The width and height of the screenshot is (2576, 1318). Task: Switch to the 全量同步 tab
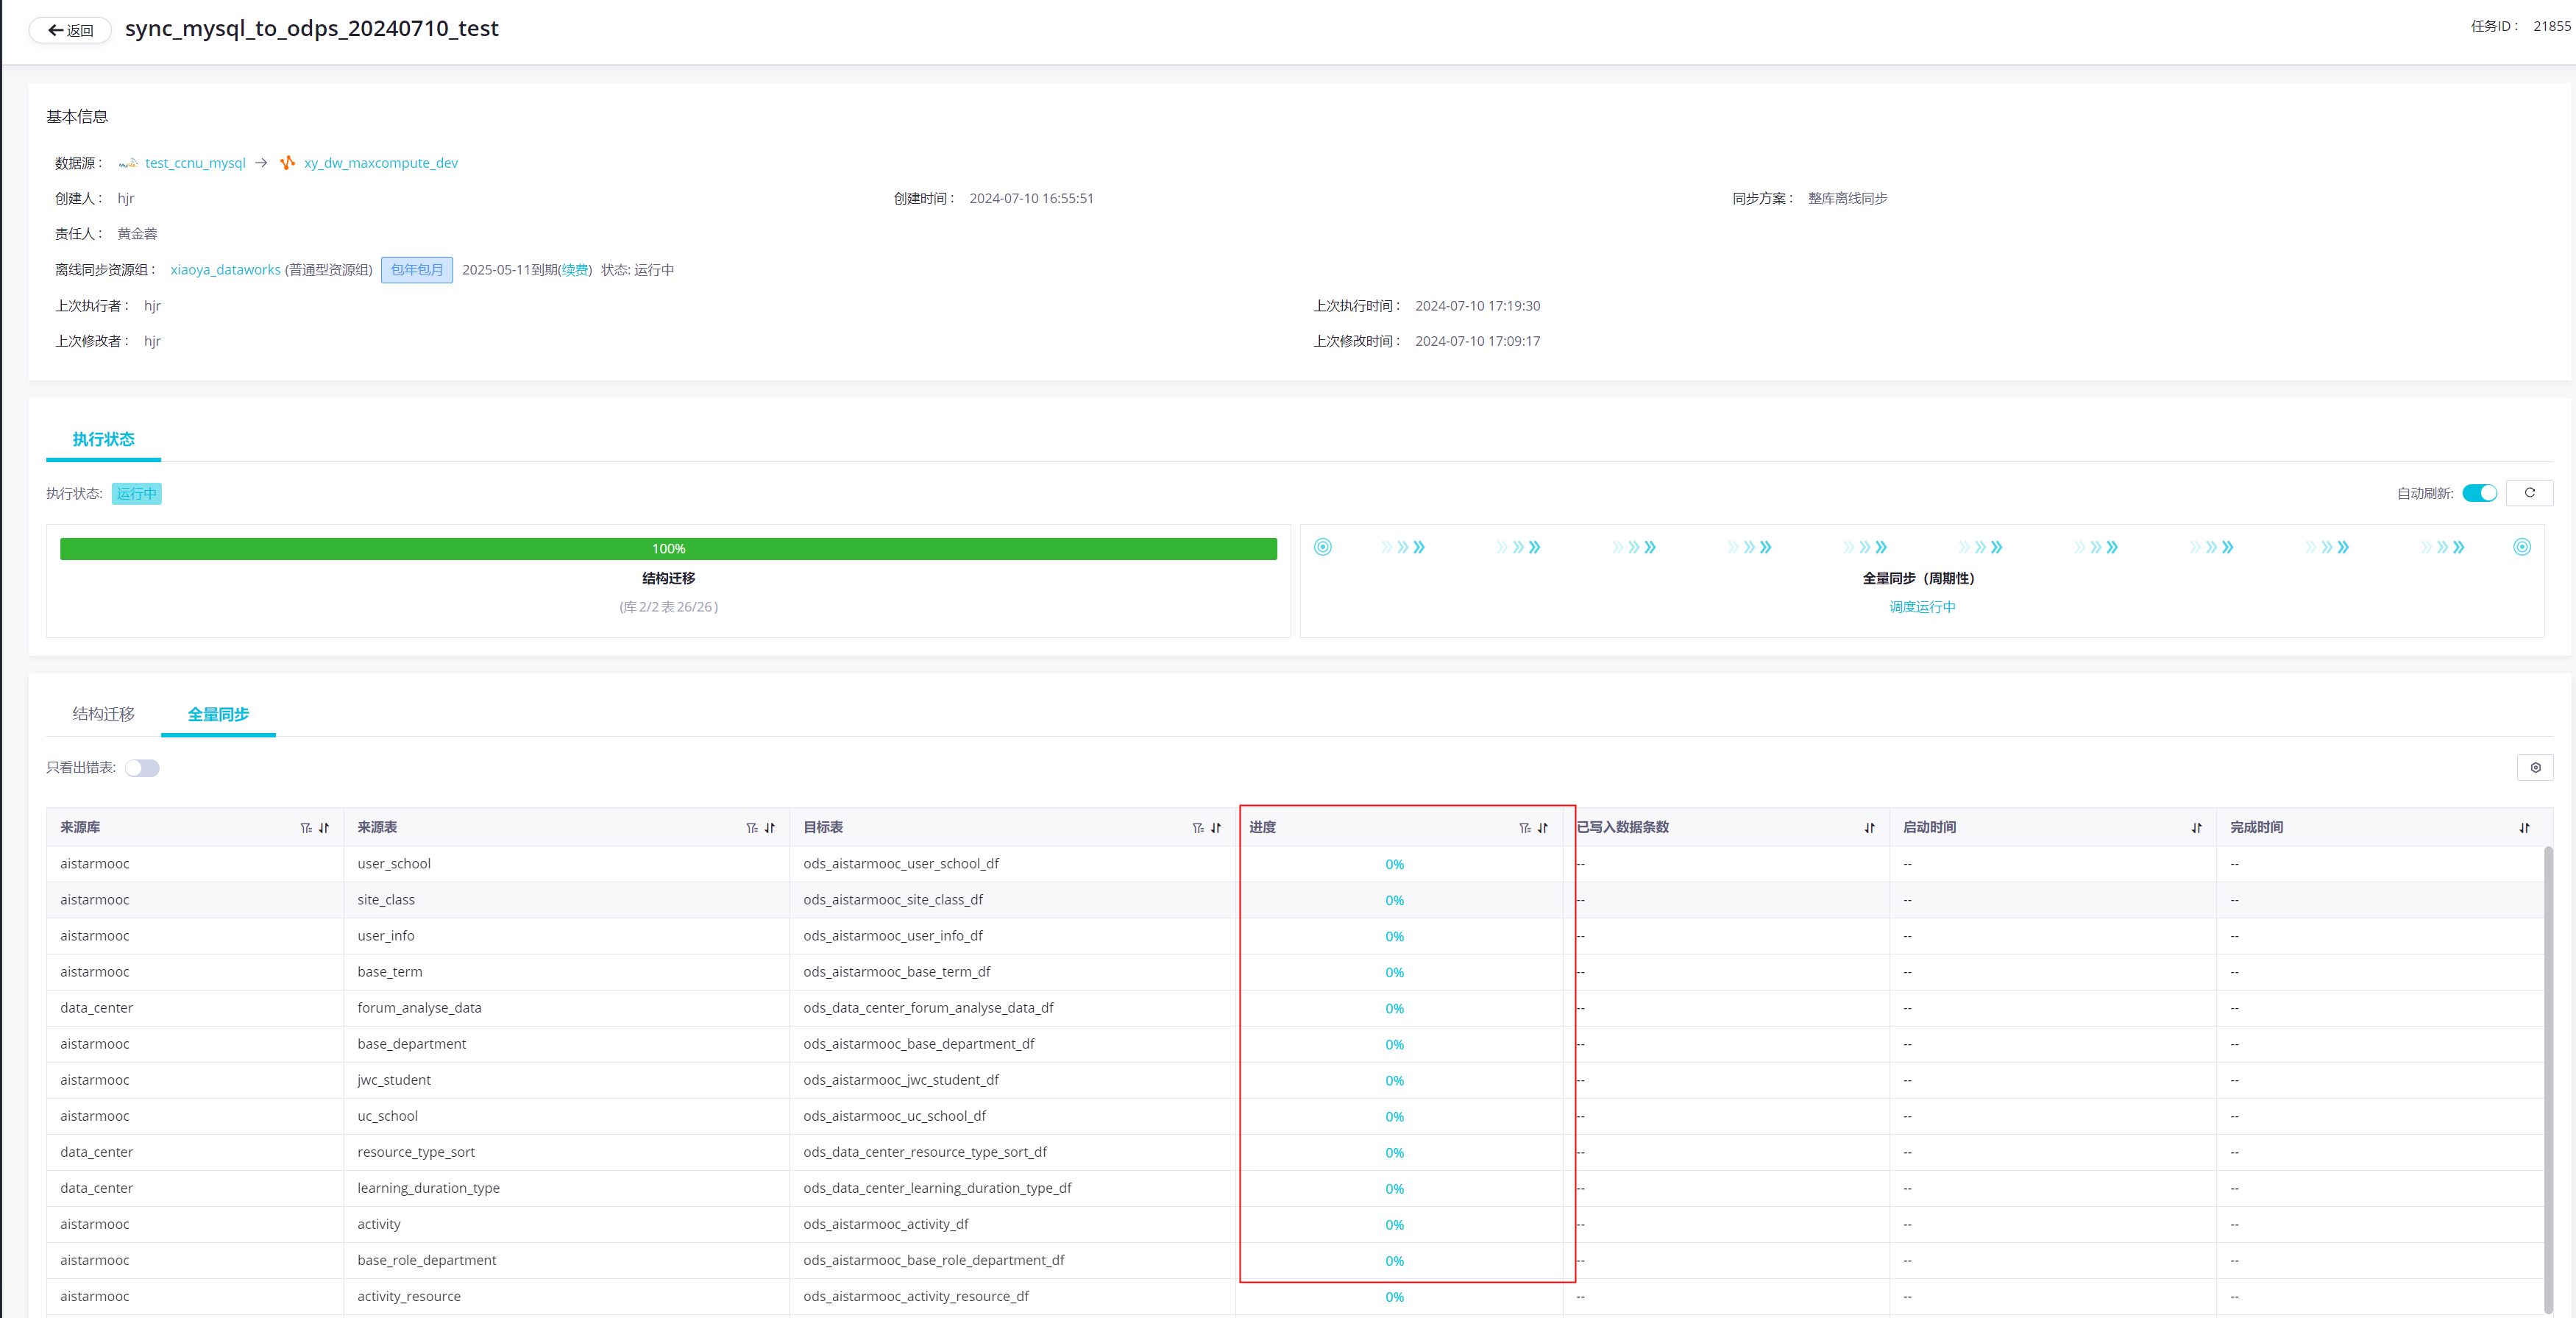(218, 714)
